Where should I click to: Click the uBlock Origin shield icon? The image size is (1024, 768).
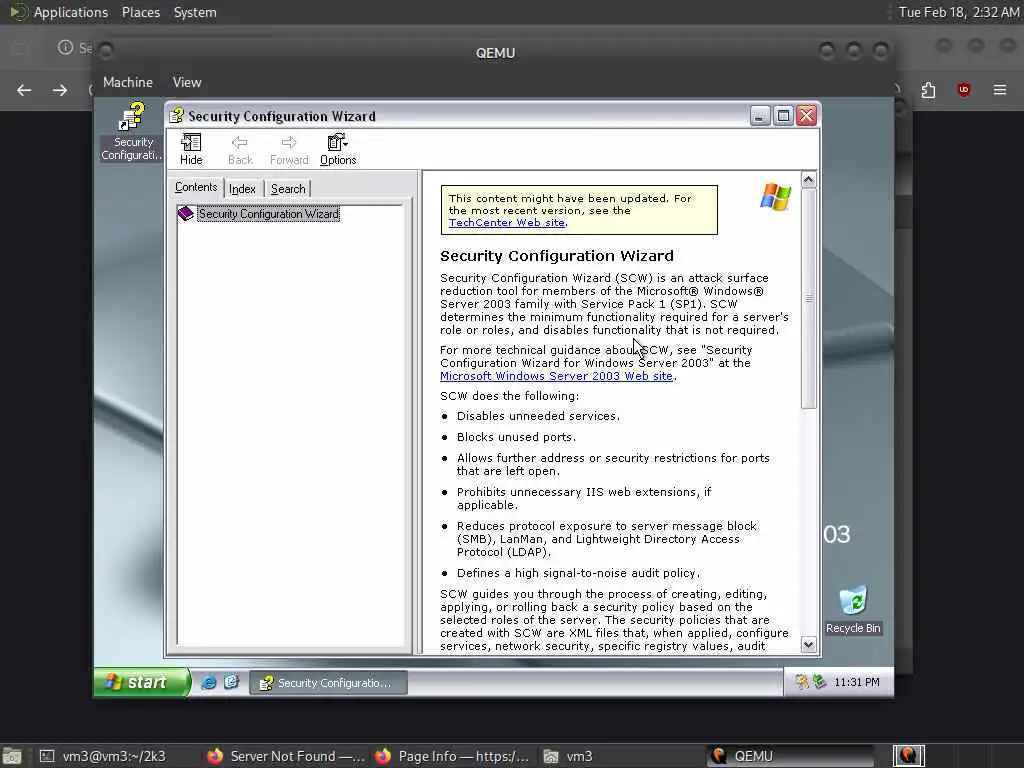(964, 90)
